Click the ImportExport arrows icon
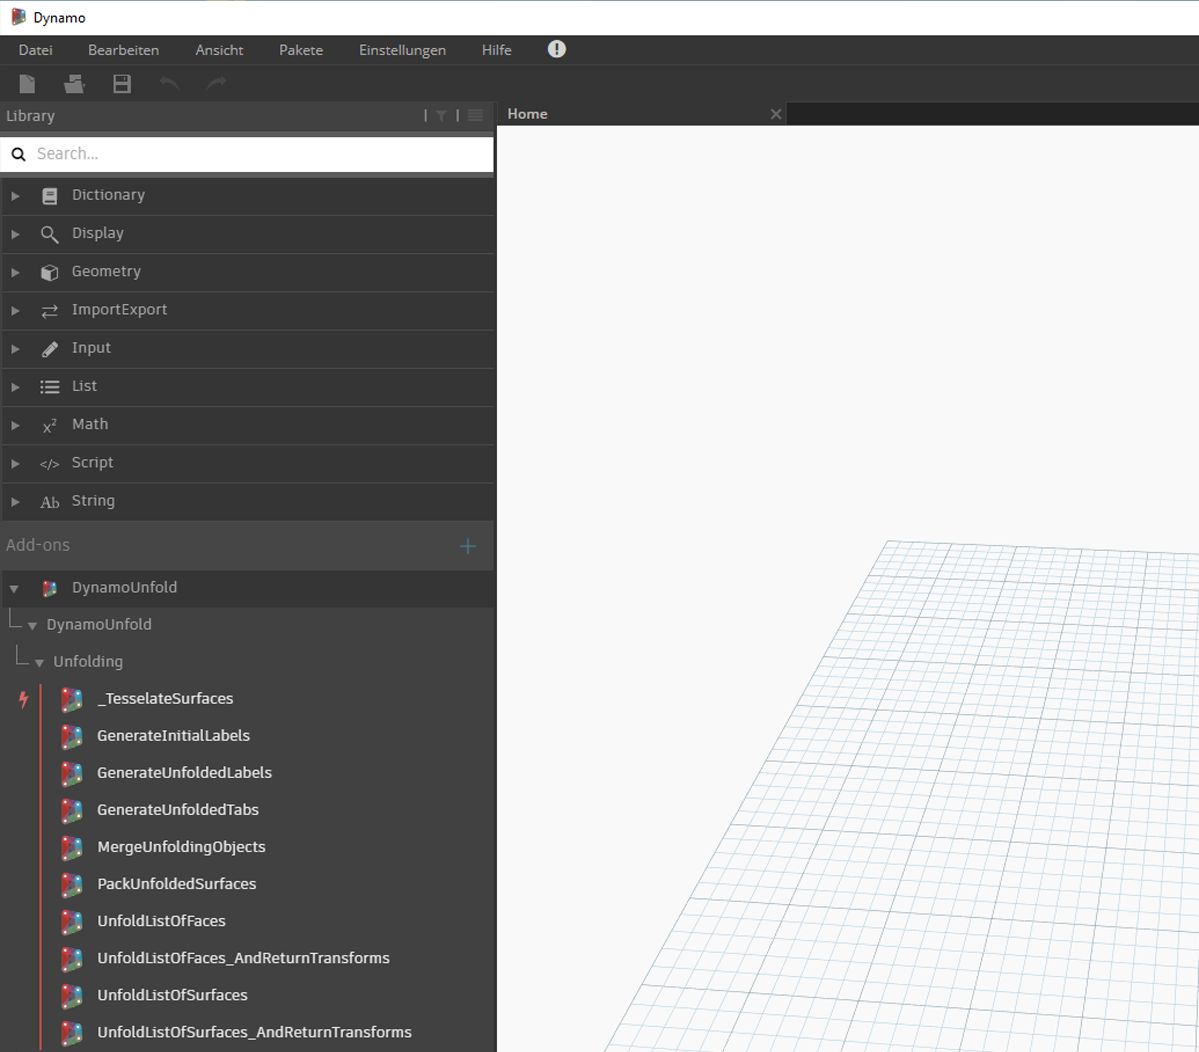The height and width of the screenshot is (1052, 1199). click(50, 311)
